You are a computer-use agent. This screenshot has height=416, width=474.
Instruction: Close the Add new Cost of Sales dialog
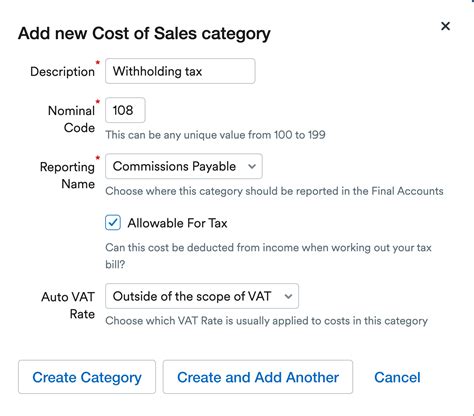445,26
